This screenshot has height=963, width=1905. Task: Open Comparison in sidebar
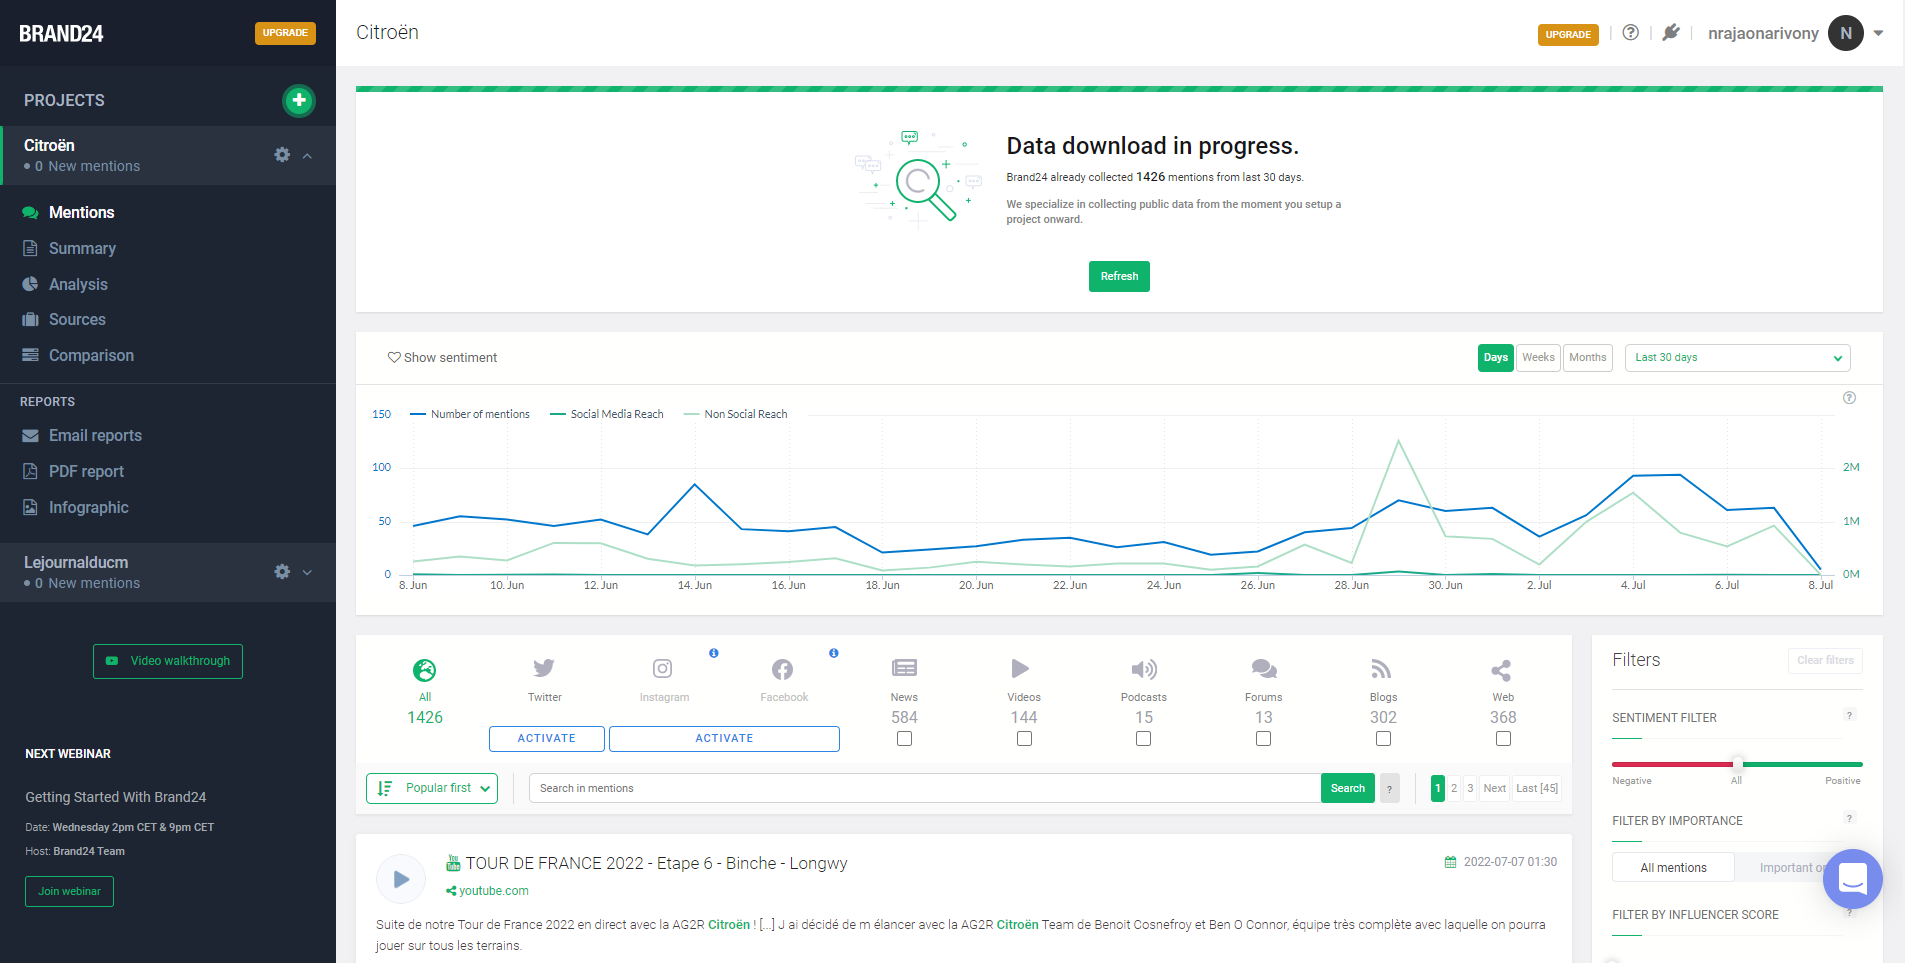91,355
